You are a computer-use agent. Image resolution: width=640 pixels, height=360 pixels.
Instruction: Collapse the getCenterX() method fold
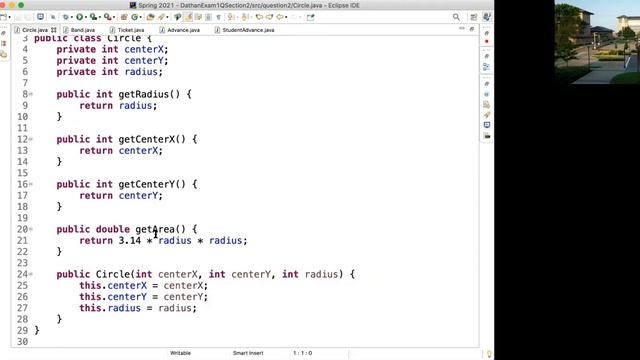(x=31, y=139)
